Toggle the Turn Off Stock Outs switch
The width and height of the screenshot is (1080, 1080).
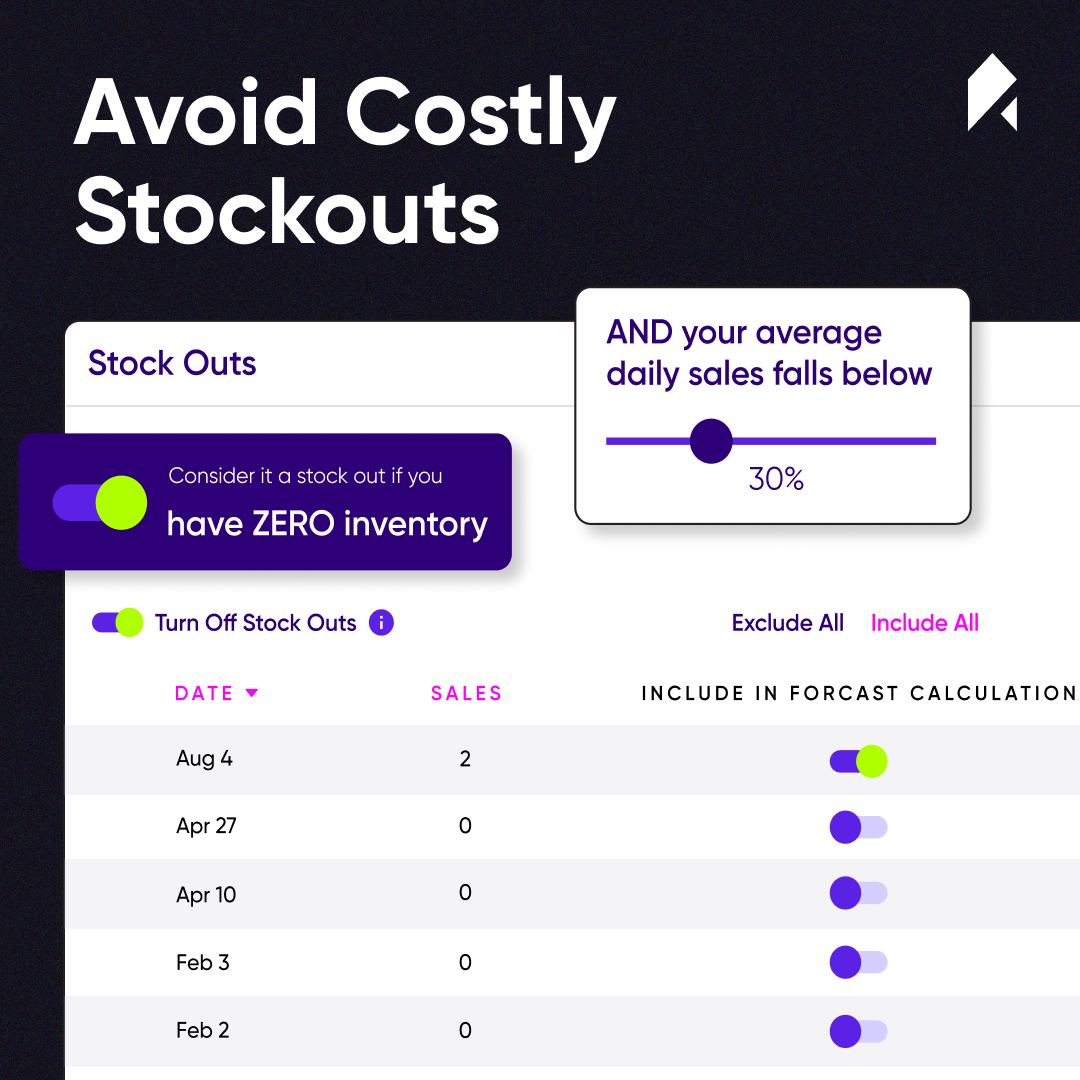coord(117,623)
